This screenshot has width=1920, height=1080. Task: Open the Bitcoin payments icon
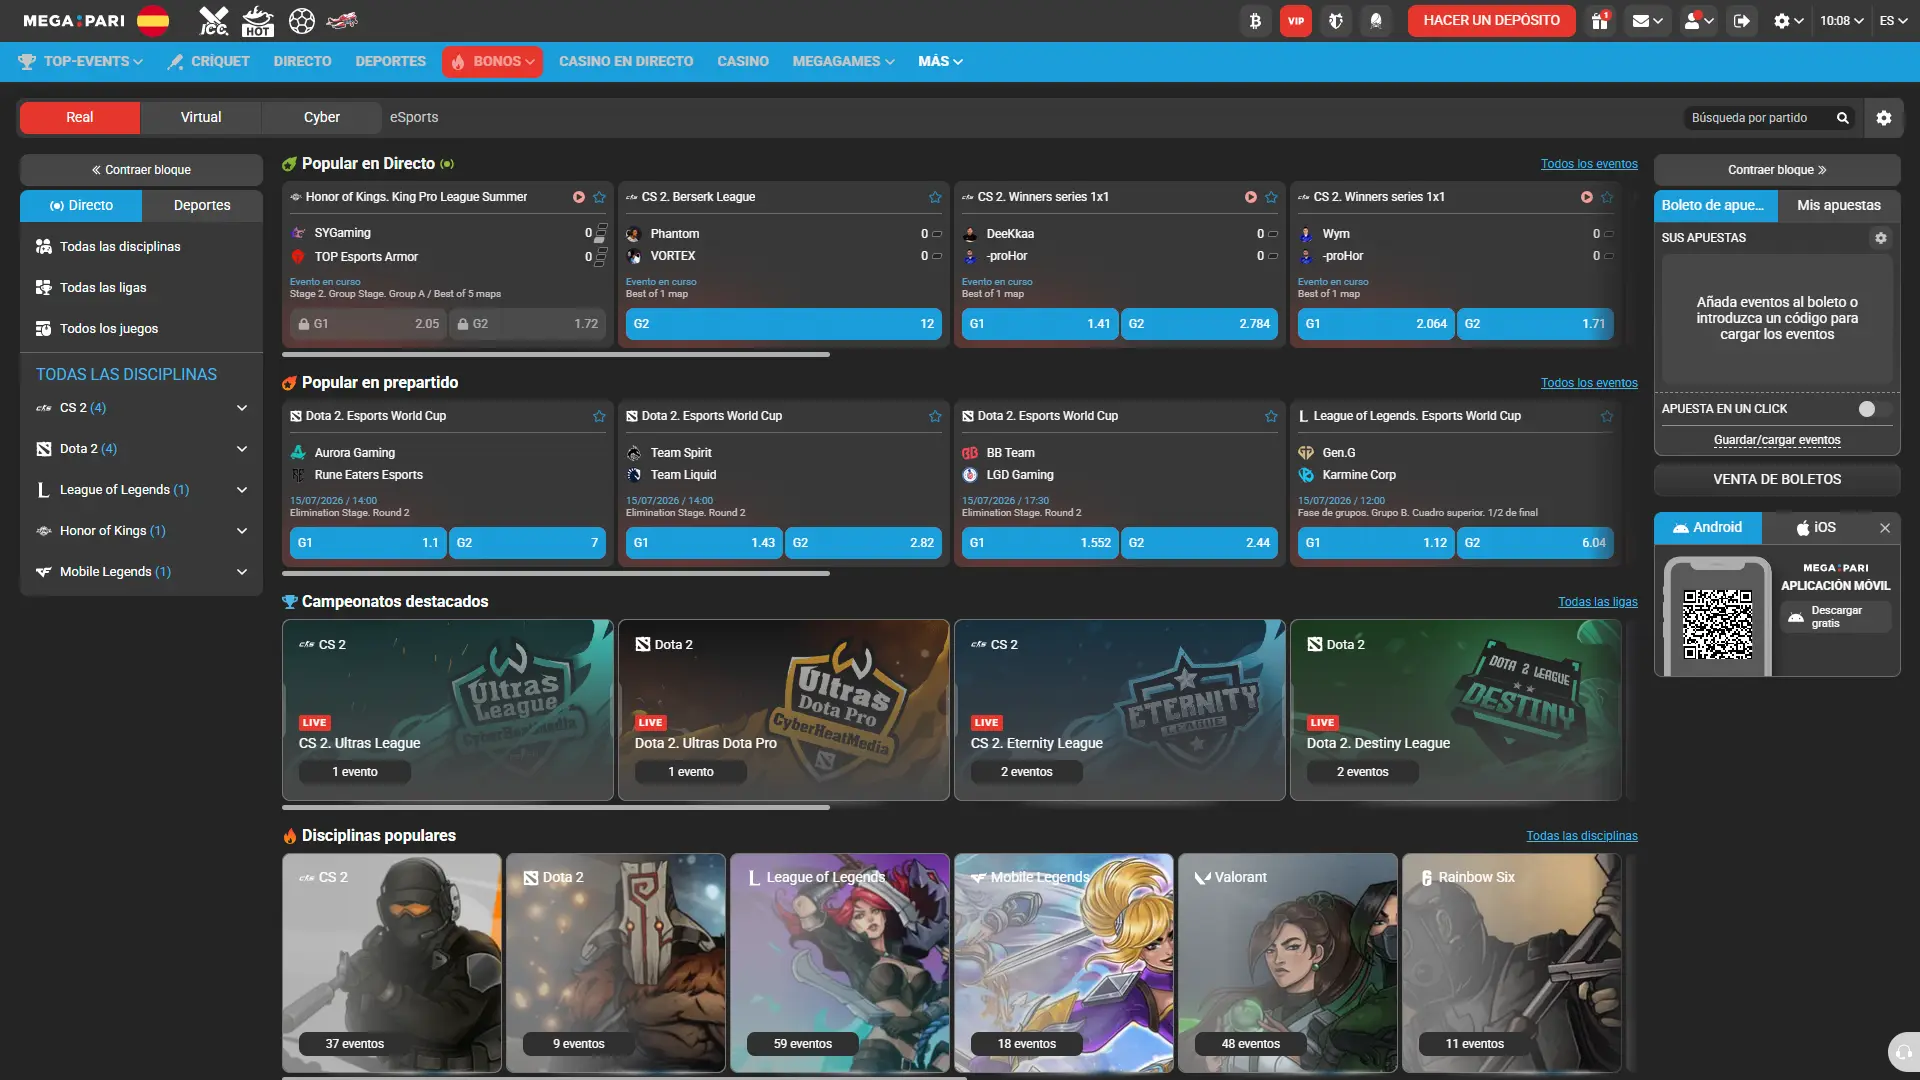coord(1255,20)
